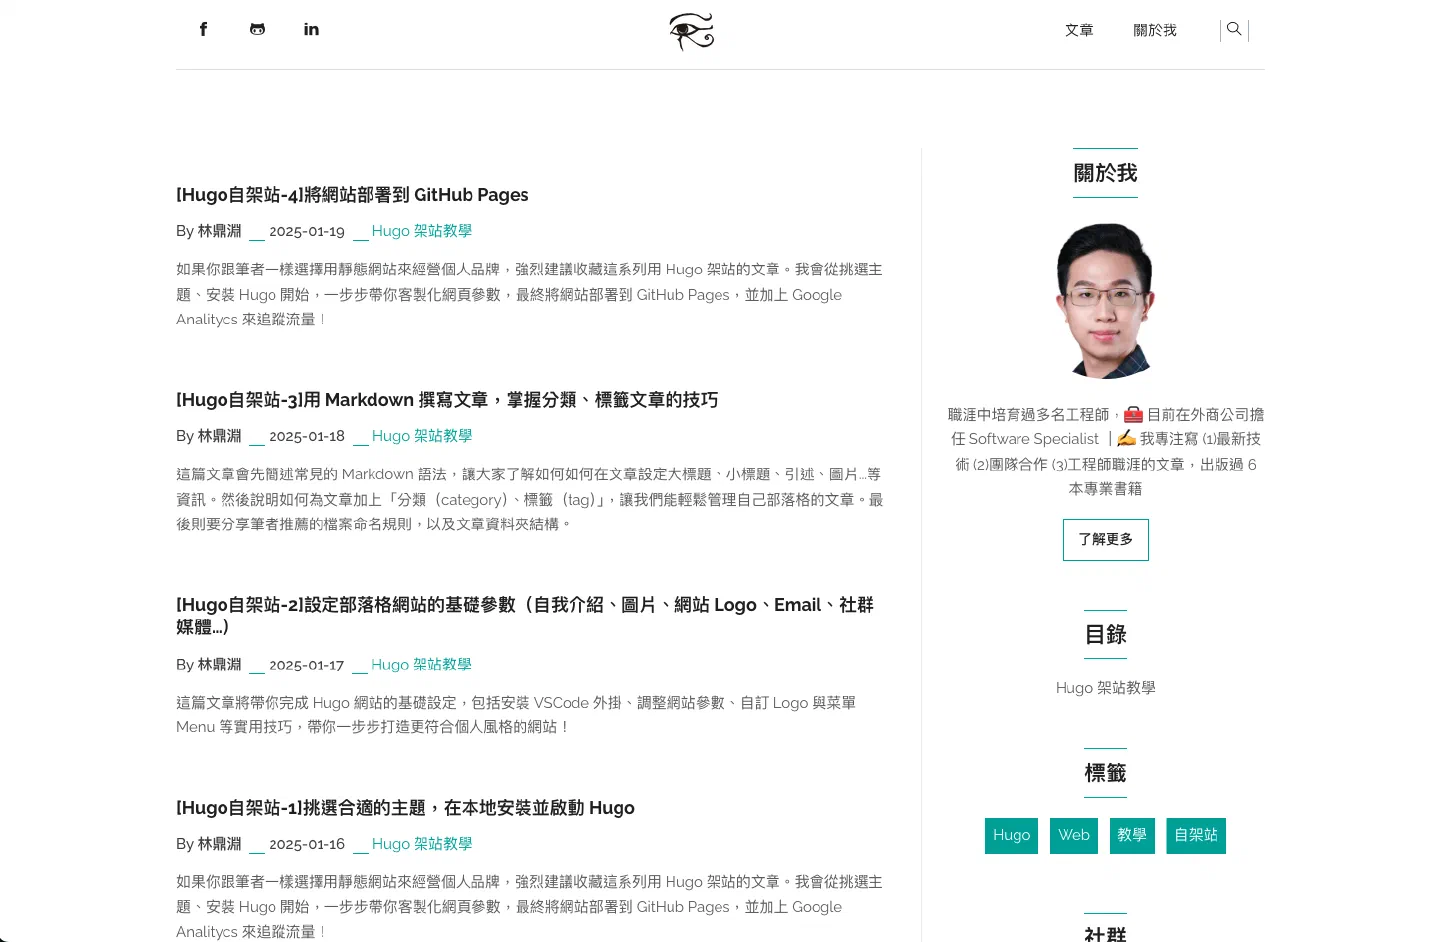The width and height of the screenshot is (1440, 942).
Task: Click the author profile photo
Action: 1106,301
